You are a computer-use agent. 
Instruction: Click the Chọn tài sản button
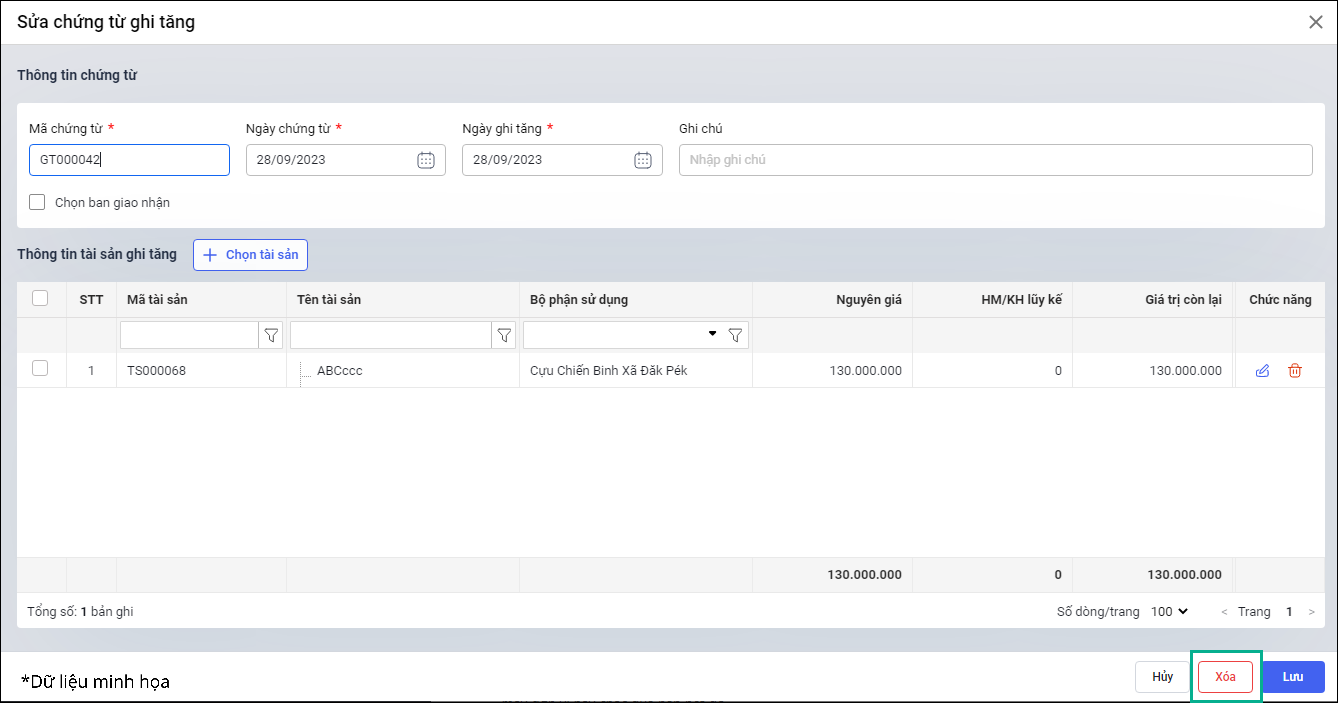point(250,255)
